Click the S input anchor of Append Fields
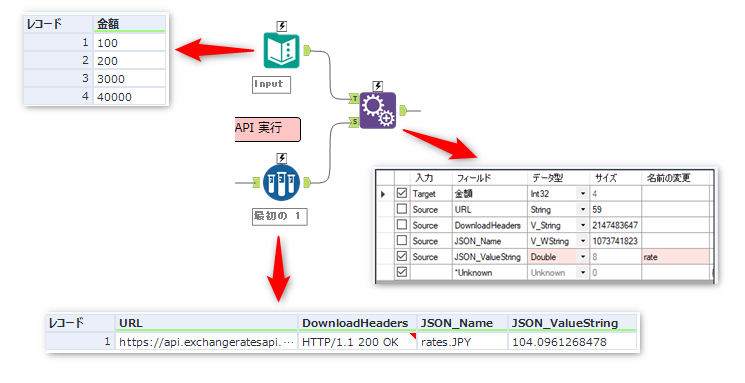 tap(354, 122)
